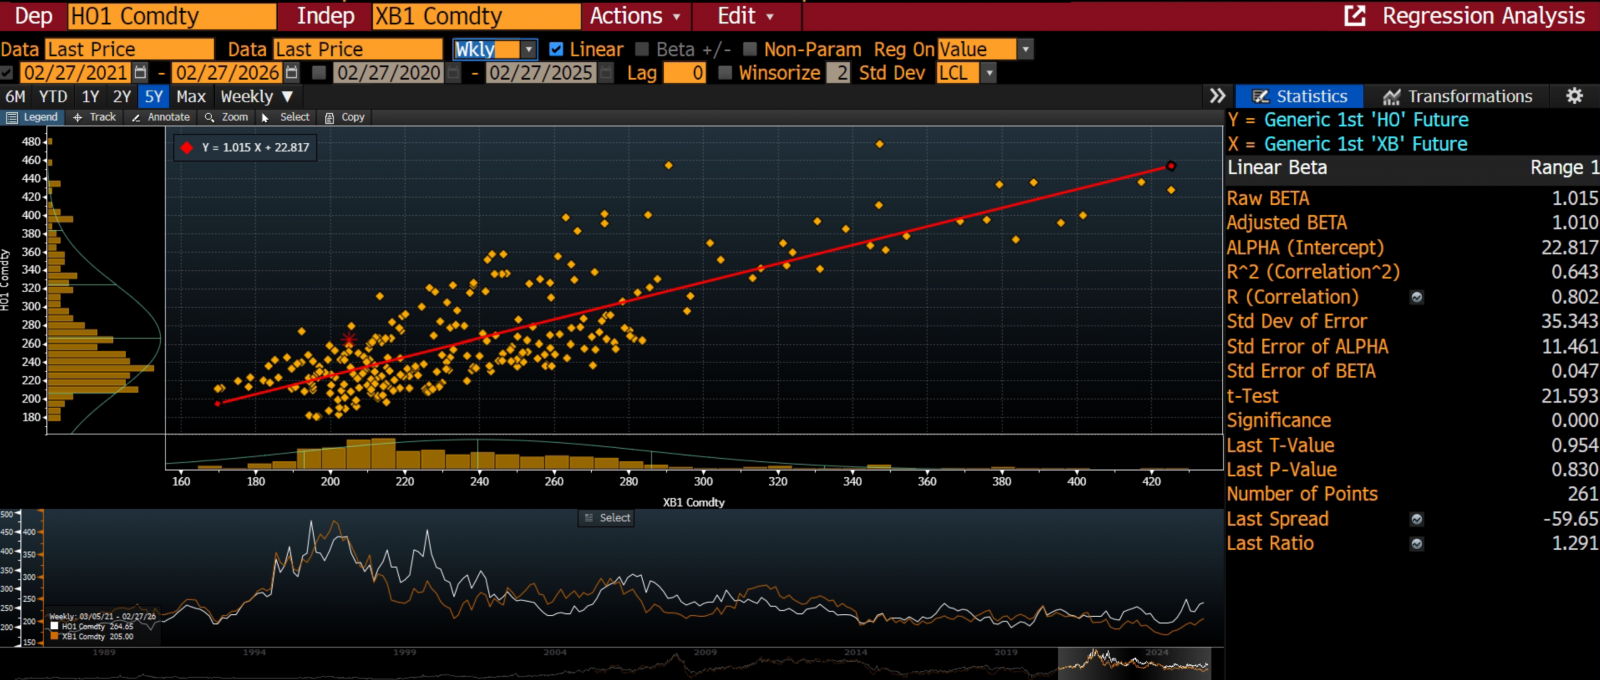Screen dimensions: 1600x680
Task: Select the 1Y time range button
Action: (x=90, y=97)
